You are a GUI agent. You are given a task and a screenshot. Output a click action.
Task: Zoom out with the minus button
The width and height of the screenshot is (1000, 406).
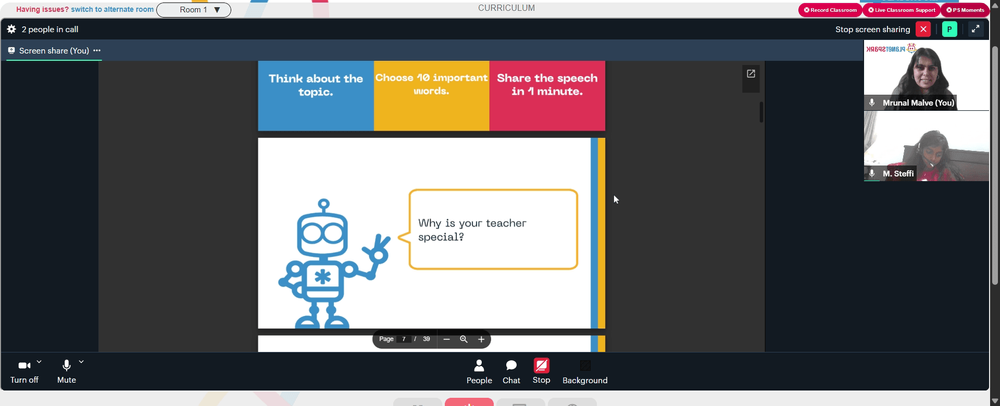446,339
